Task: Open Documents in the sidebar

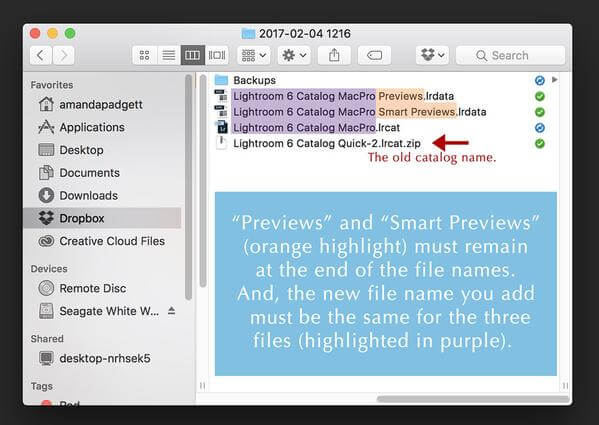Action: coord(102,173)
